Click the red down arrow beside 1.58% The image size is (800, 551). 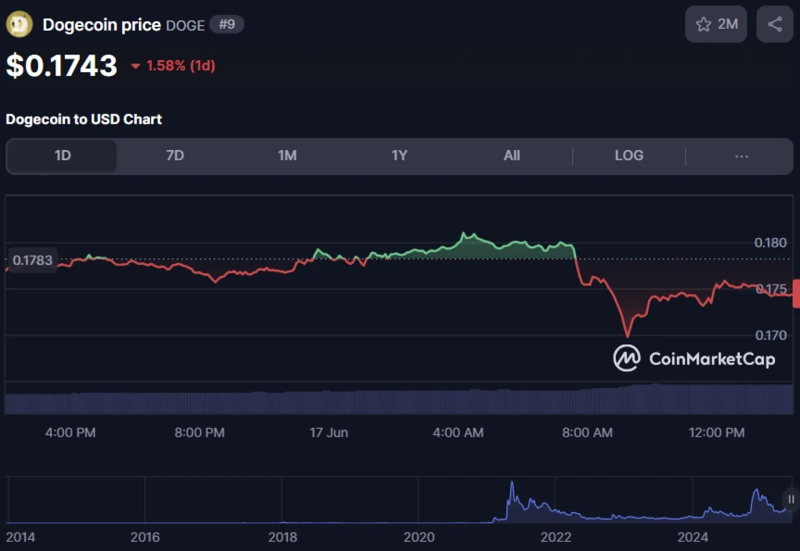(x=136, y=67)
